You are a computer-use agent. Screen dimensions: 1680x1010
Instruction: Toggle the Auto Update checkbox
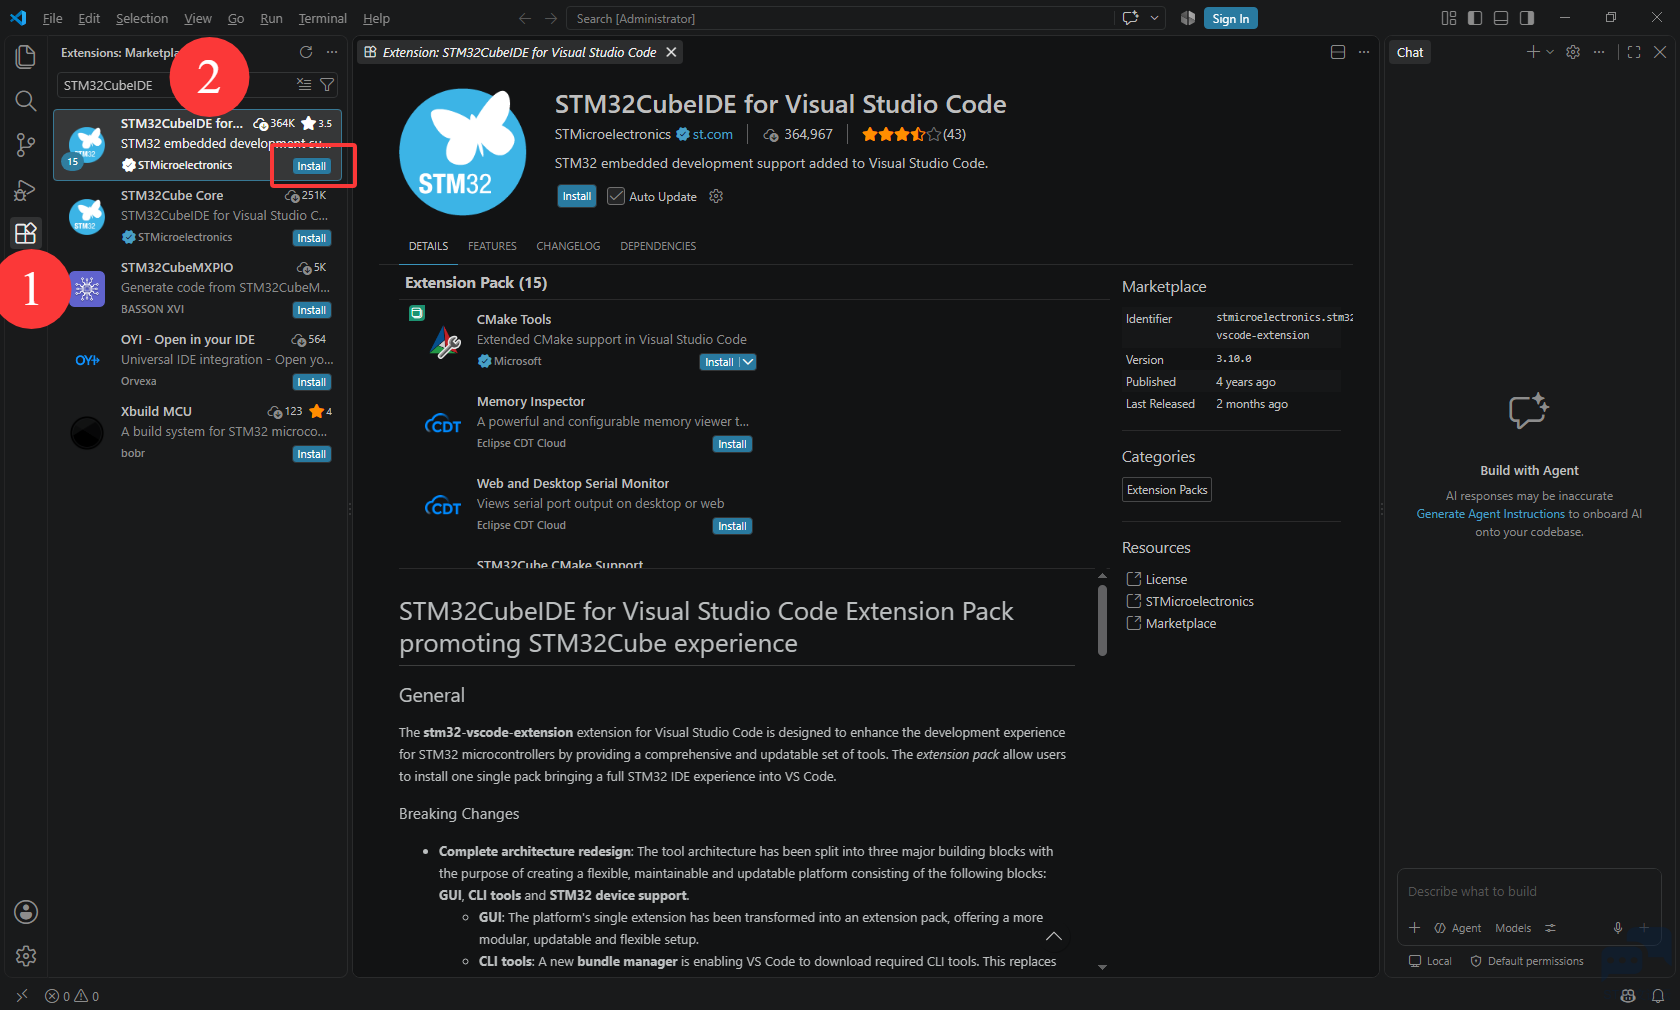pos(616,196)
